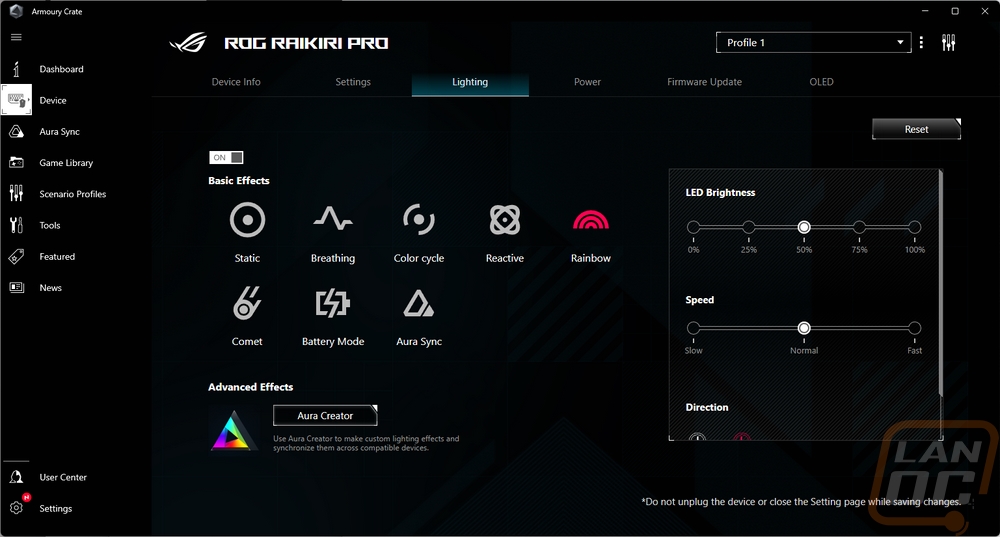Switch to the Firmware Update tab

point(704,82)
